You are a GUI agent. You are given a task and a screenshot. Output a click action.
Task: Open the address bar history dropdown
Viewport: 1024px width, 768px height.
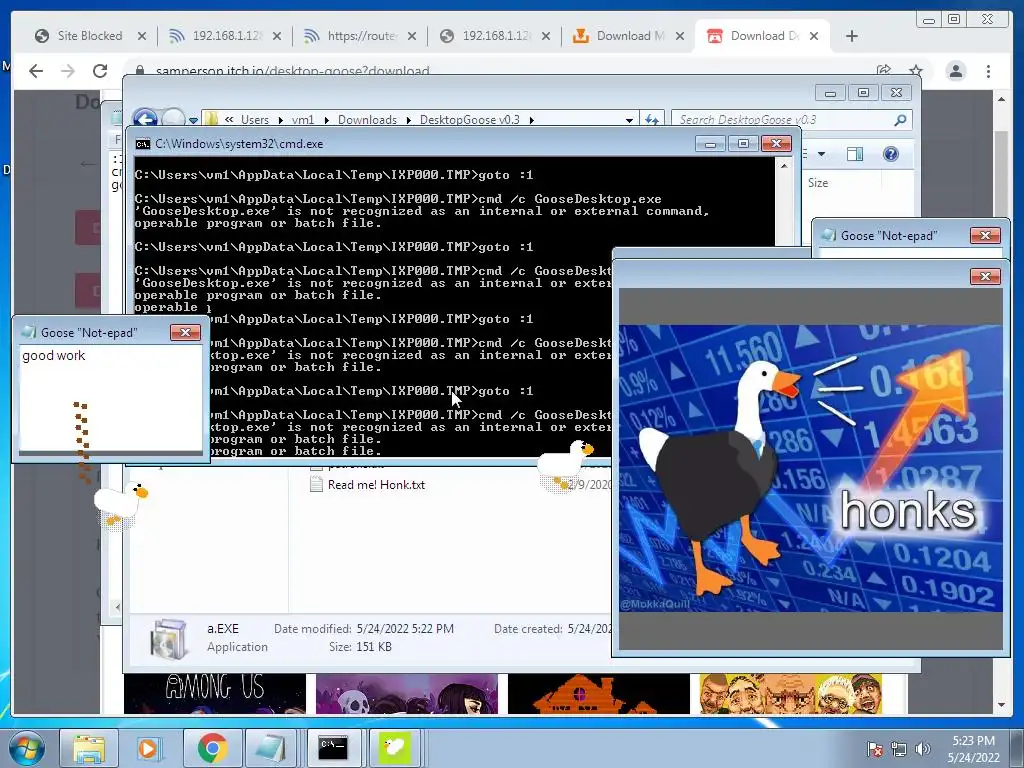629,120
